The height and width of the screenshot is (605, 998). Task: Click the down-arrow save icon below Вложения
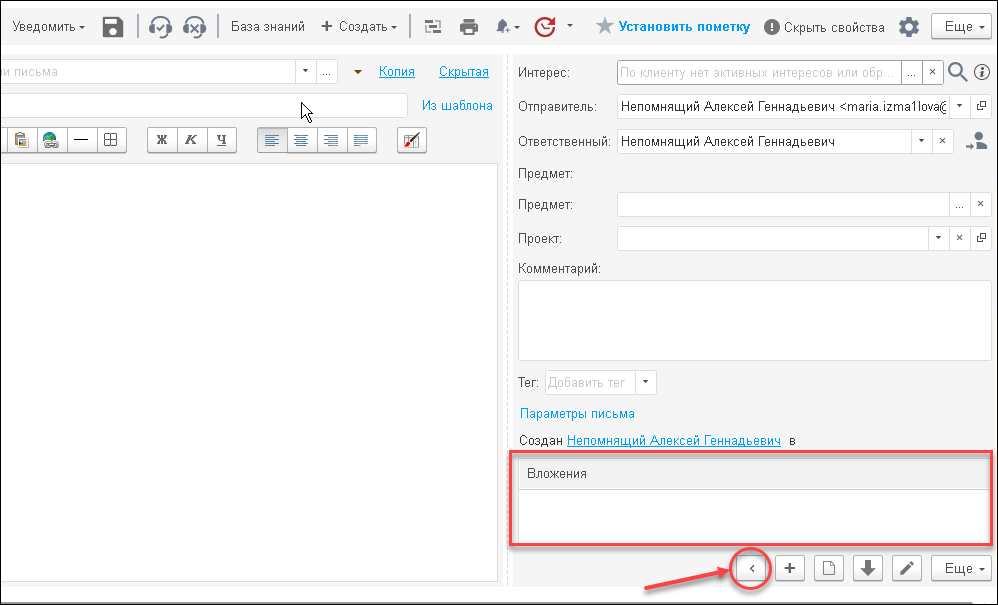pyautogui.click(x=867, y=568)
